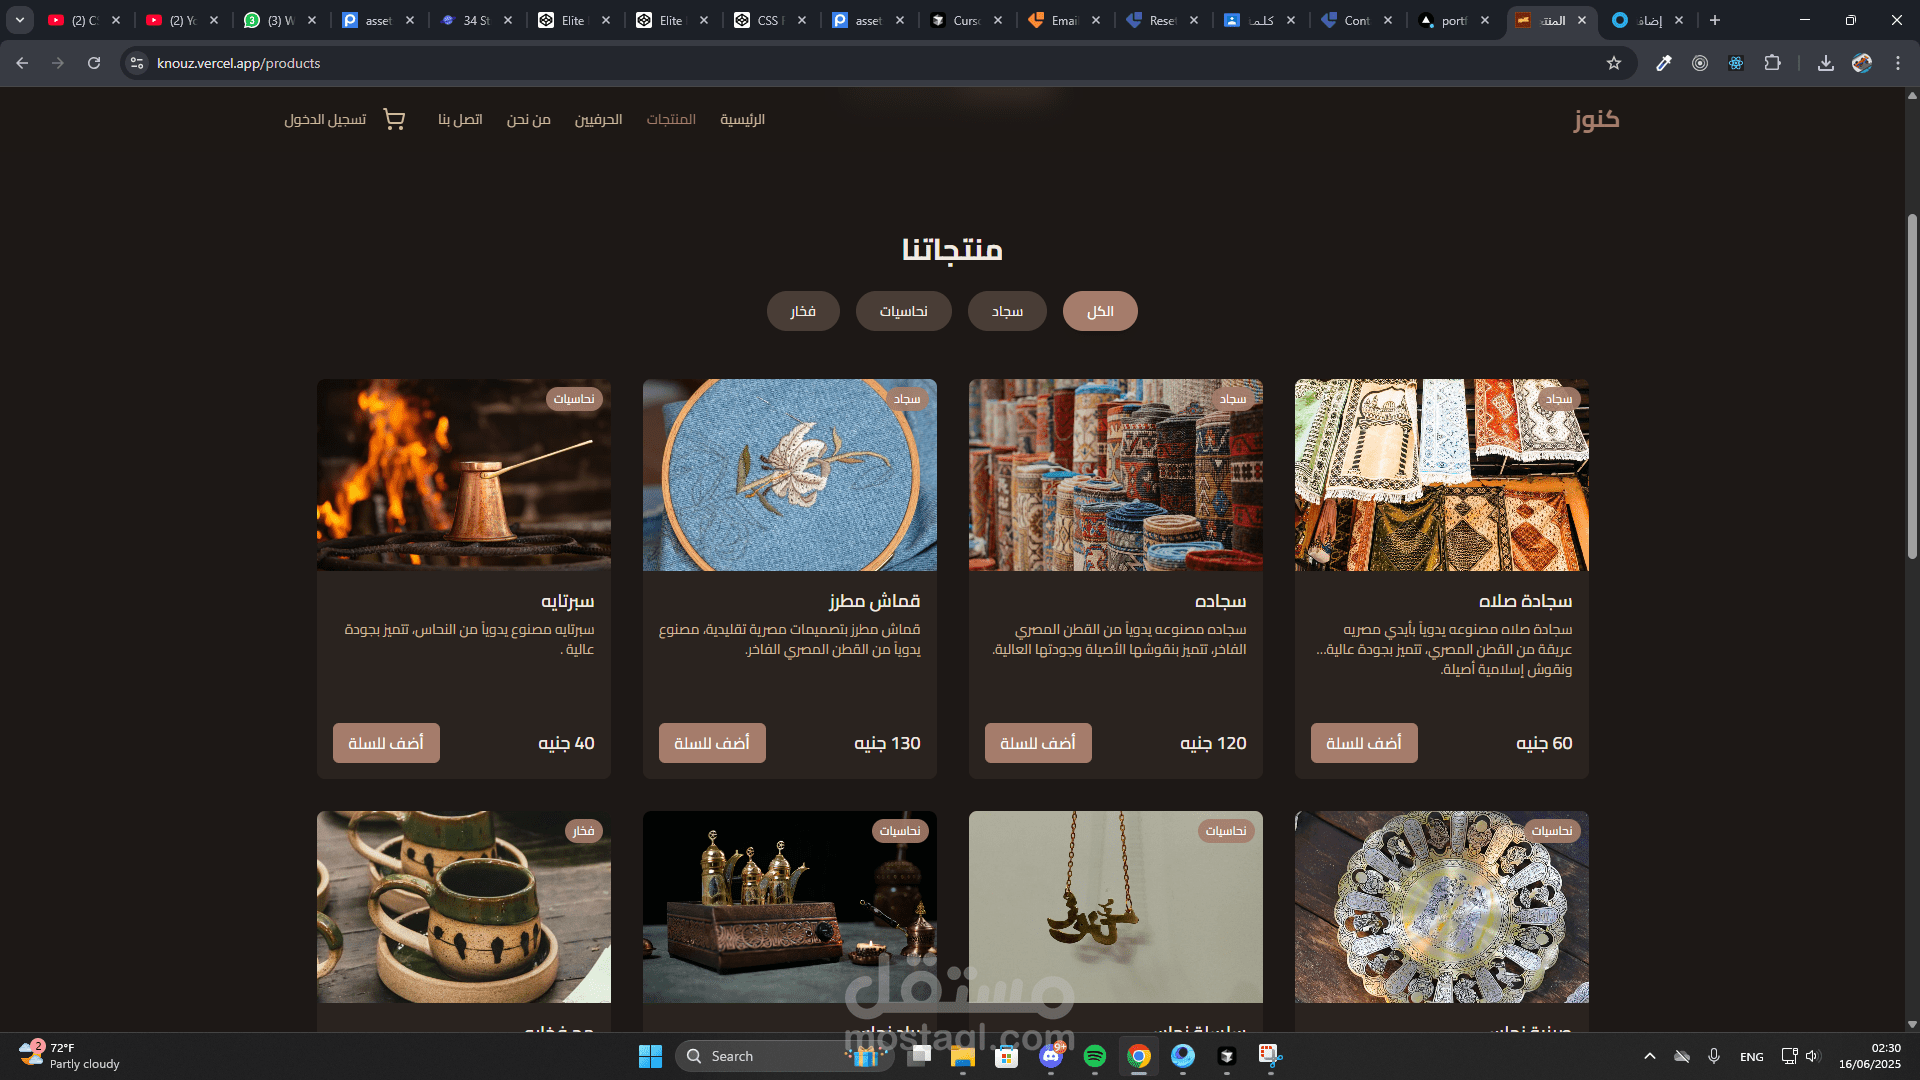Click the browser Downloads icon
1920x1080 pixels.
tap(1825, 63)
